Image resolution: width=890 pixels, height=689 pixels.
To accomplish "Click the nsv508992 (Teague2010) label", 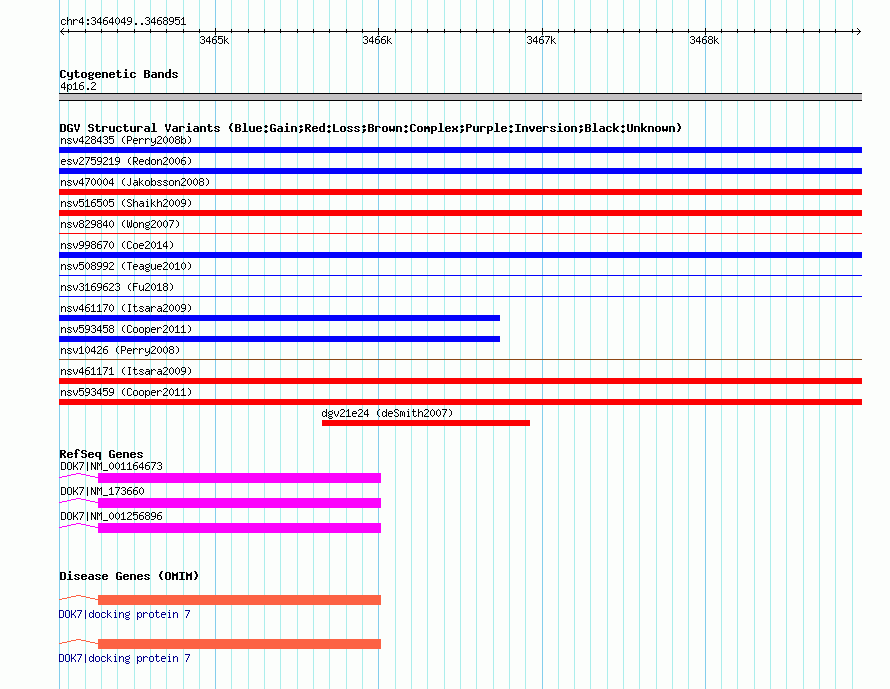I will click(x=126, y=266).
